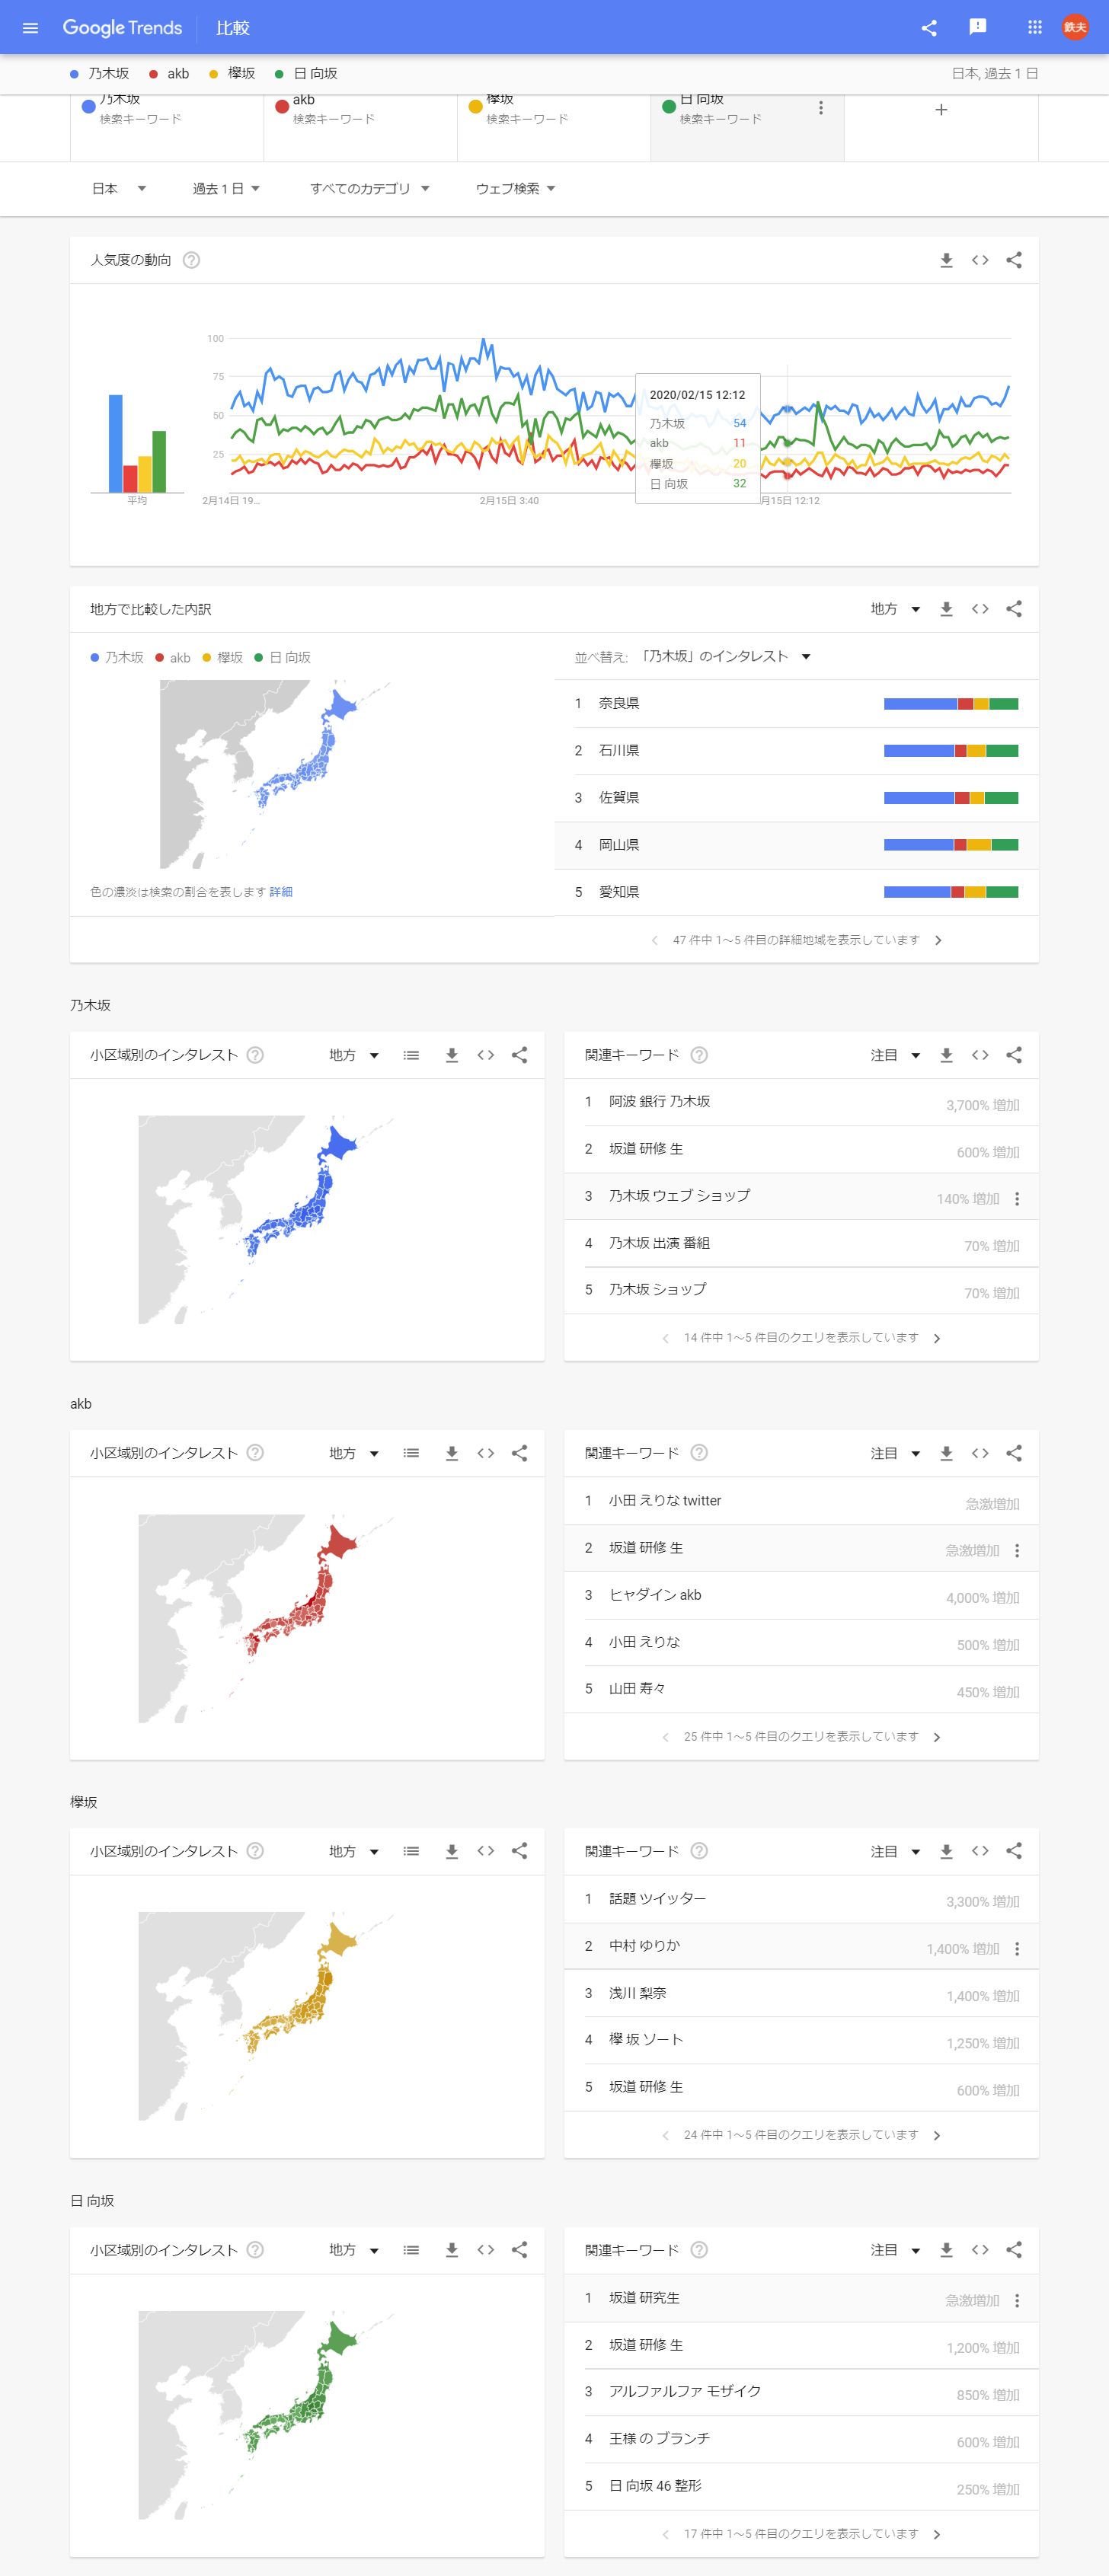Screen dimensions: 1109x2576
Task: Open help for 欅坂 関連キーワード
Action: pyautogui.click(x=700, y=1851)
